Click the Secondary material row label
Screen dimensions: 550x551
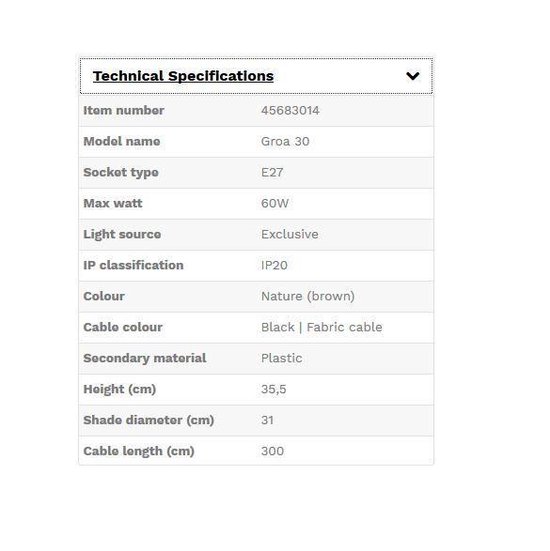(145, 358)
